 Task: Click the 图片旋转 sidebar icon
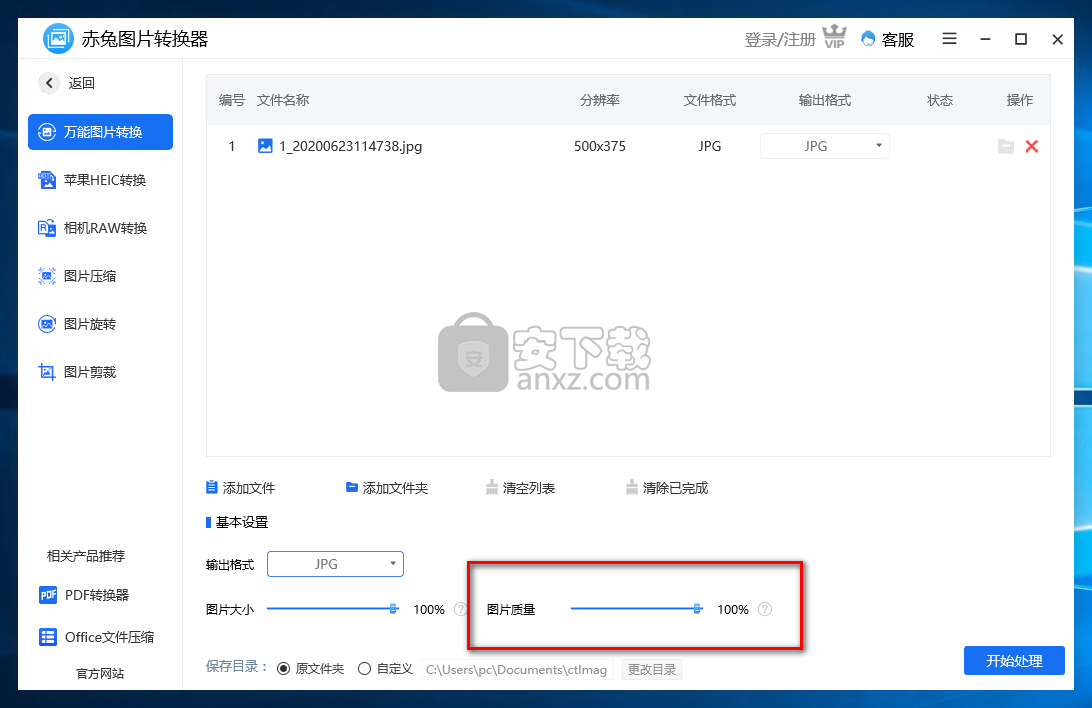click(x=47, y=324)
